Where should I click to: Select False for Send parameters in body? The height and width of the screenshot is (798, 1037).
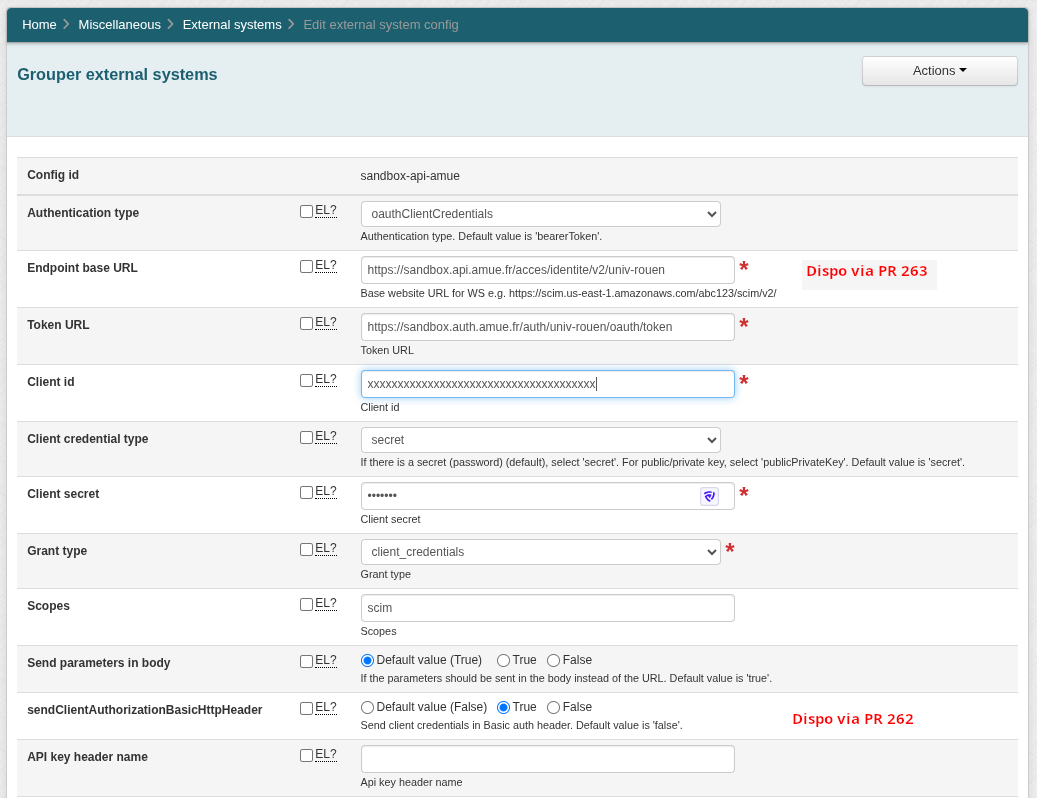(x=554, y=660)
